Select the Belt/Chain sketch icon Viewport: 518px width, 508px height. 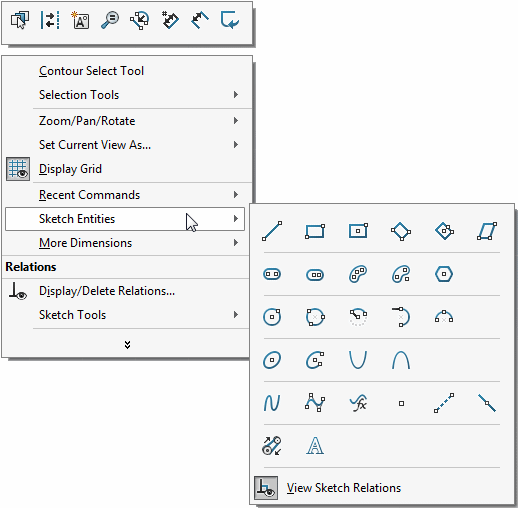pyautogui.click(x=272, y=446)
